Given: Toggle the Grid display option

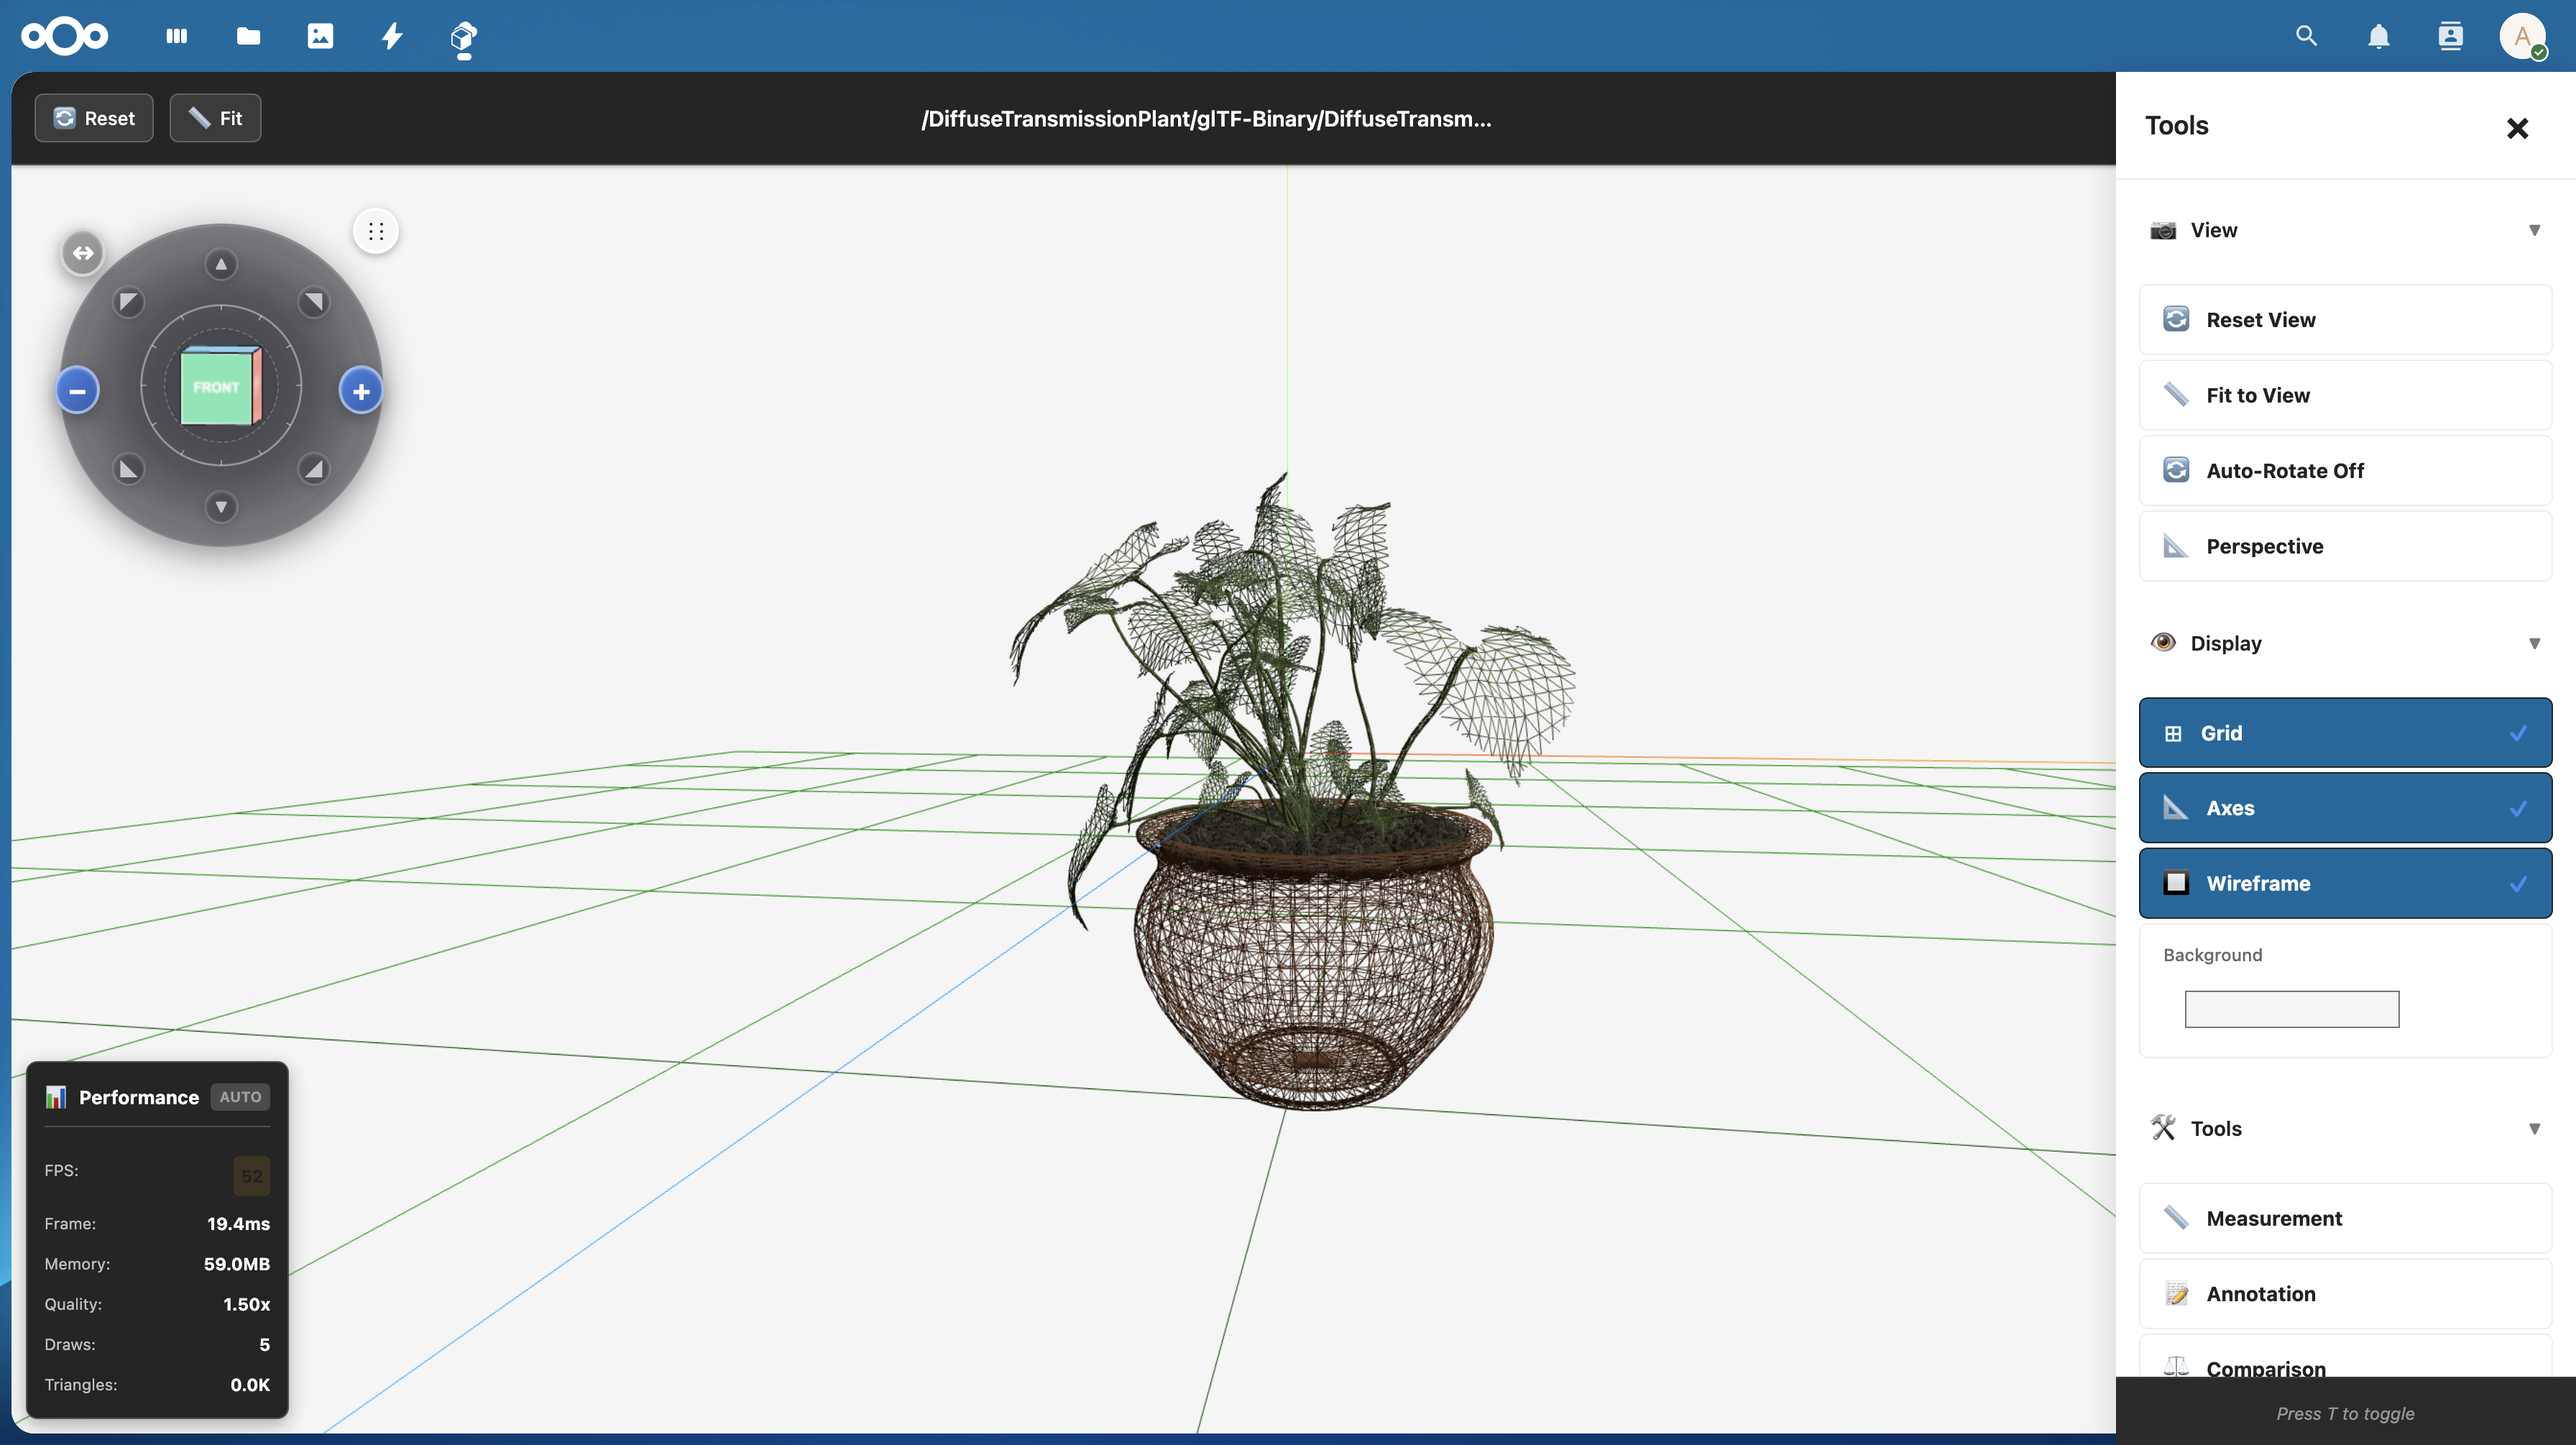Looking at the screenshot, I should [2344, 733].
